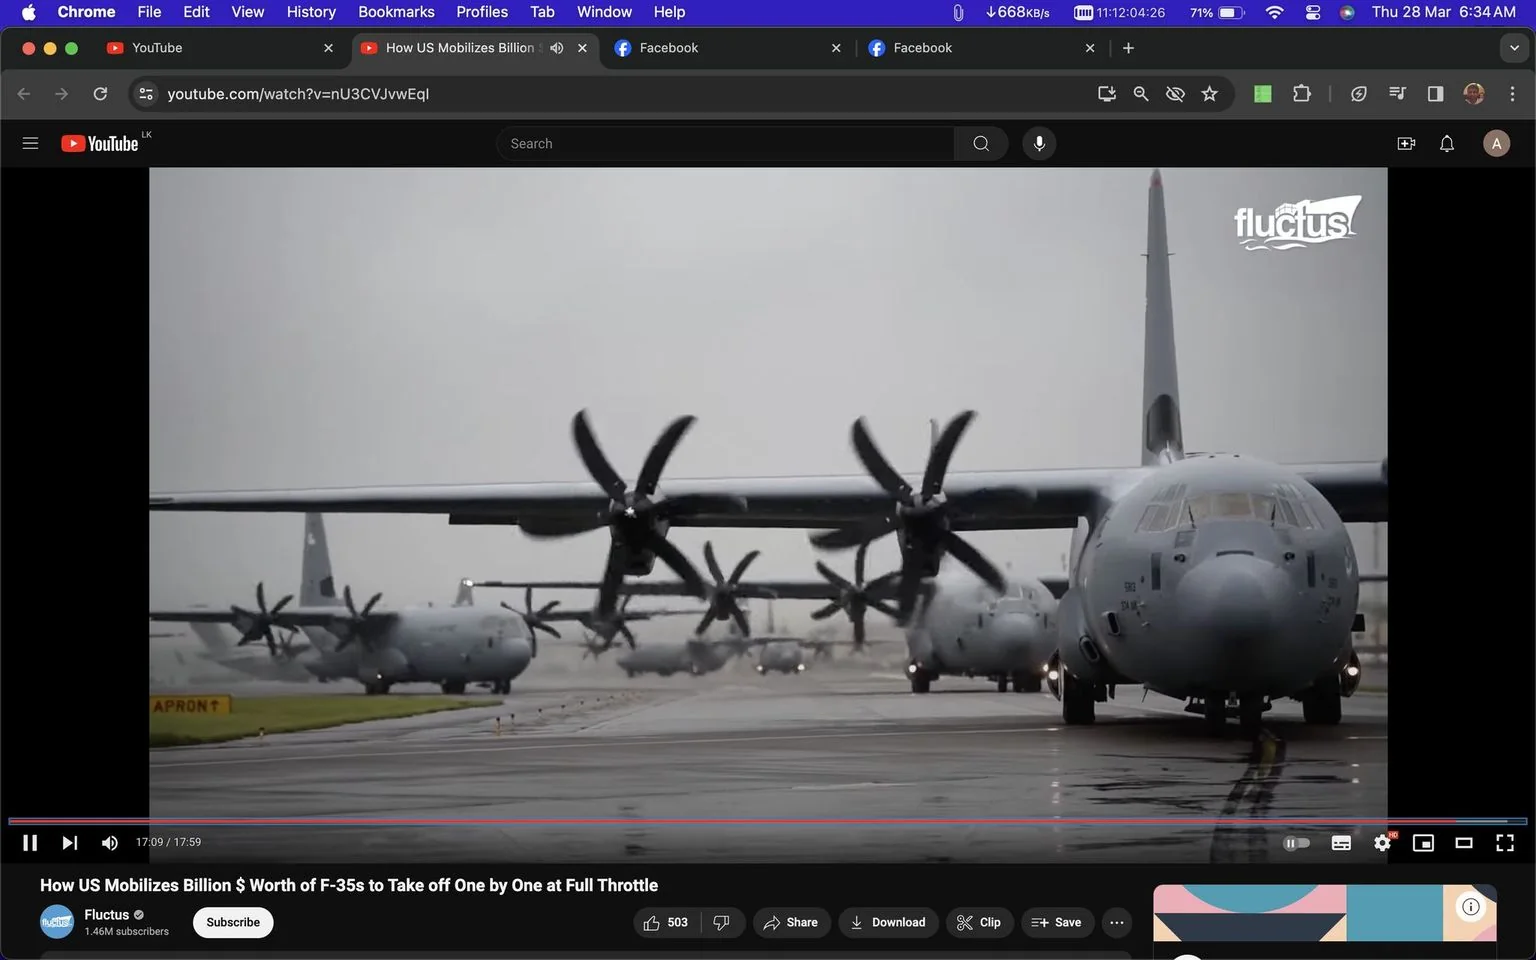Viewport: 1536px width, 960px height.
Task: Open the advertisement thumbnail card
Action: (x=1325, y=913)
